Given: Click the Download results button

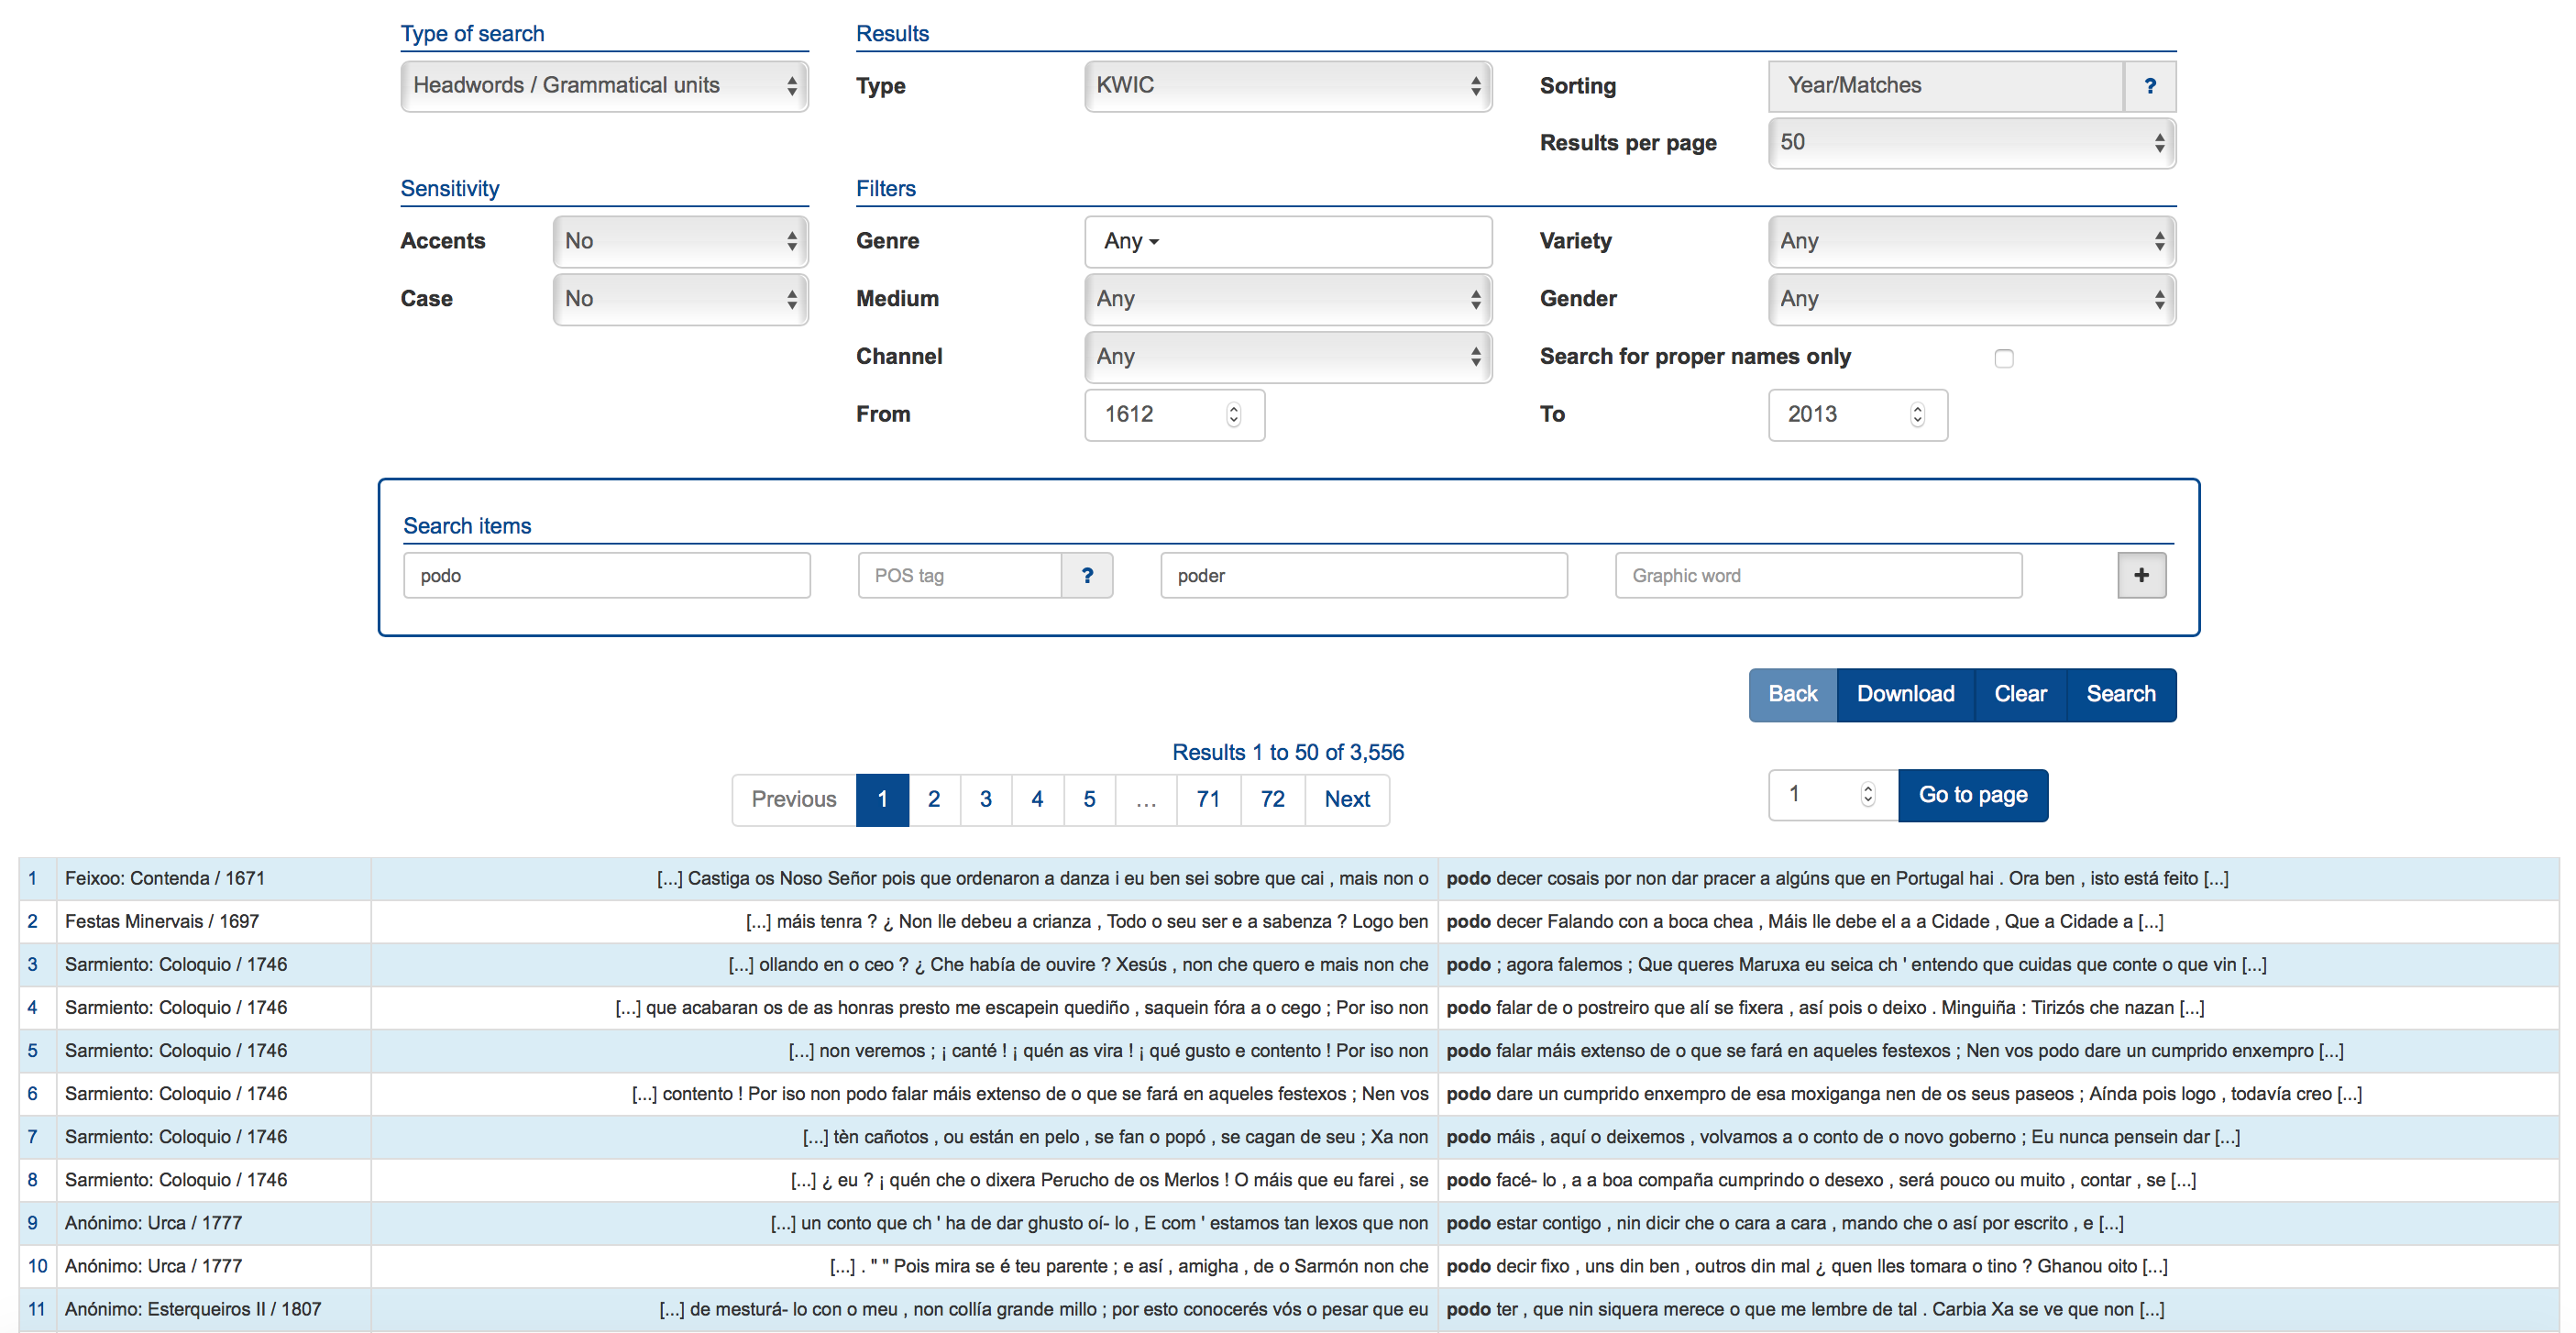Looking at the screenshot, I should coord(1903,692).
